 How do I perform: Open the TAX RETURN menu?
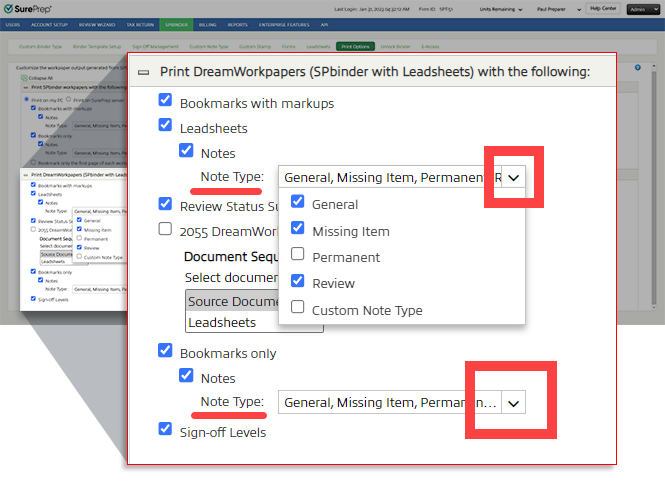pos(140,25)
